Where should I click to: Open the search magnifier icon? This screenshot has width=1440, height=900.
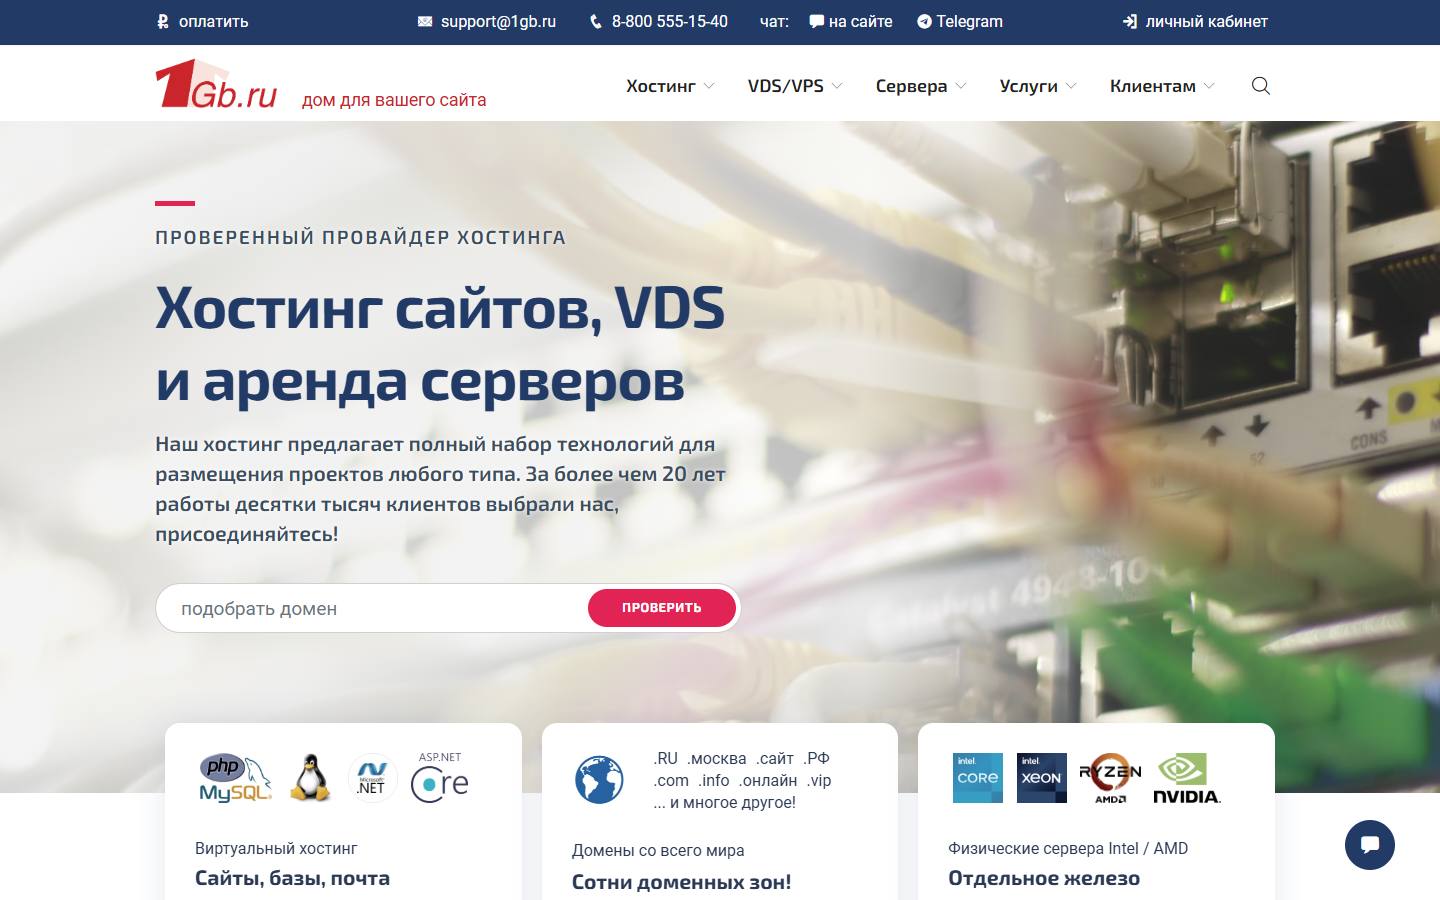(x=1261, y=85)
